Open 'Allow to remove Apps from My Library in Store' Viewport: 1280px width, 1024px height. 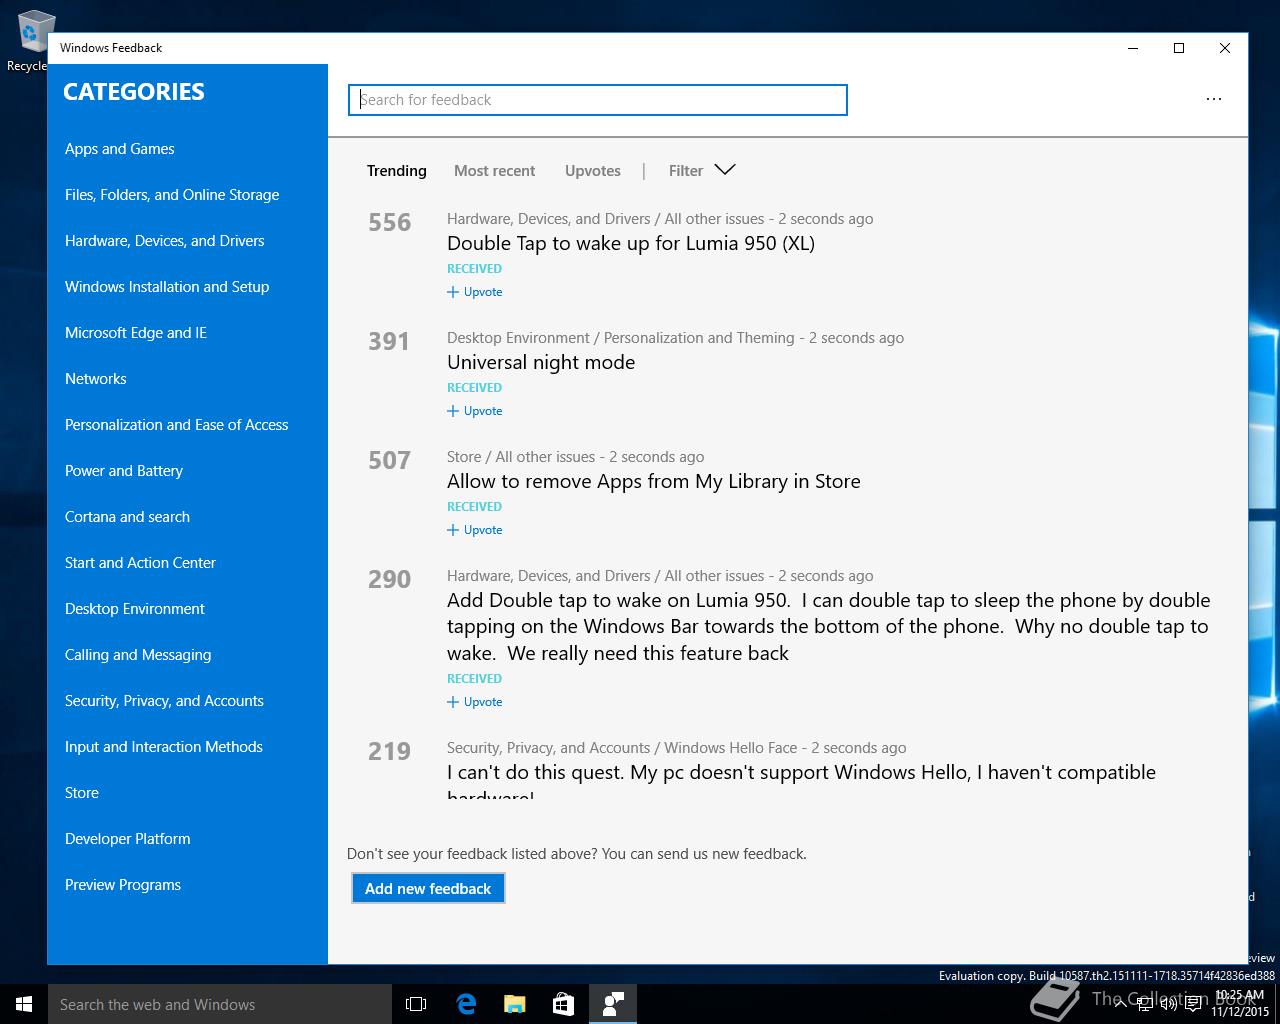coord(654,481)
